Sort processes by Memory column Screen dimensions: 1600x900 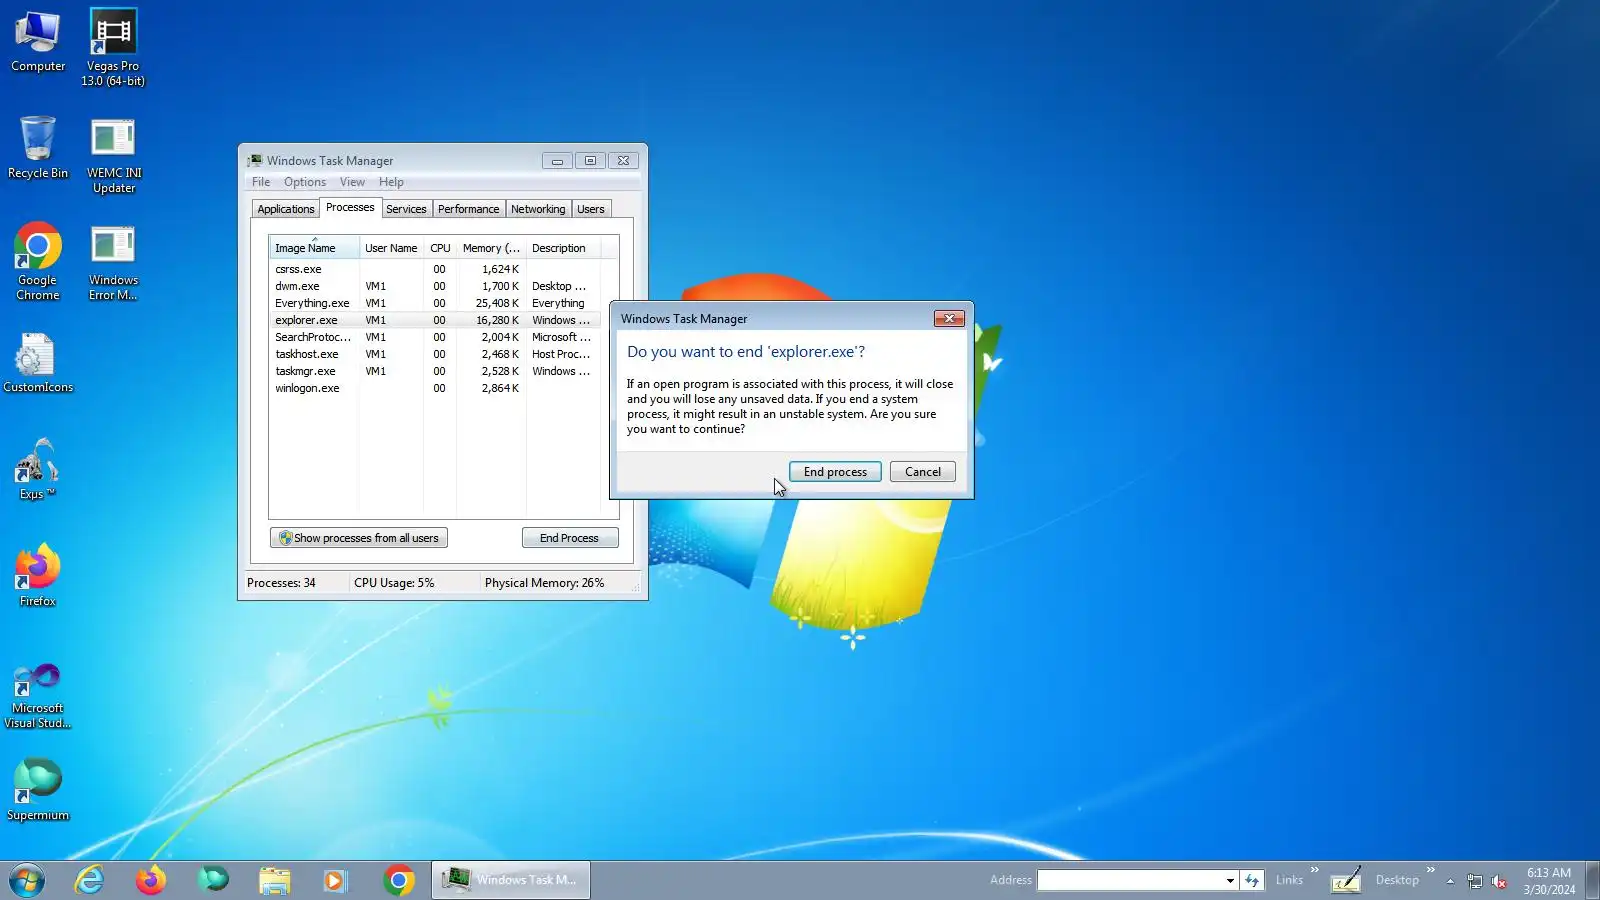(x=491, y=248)
